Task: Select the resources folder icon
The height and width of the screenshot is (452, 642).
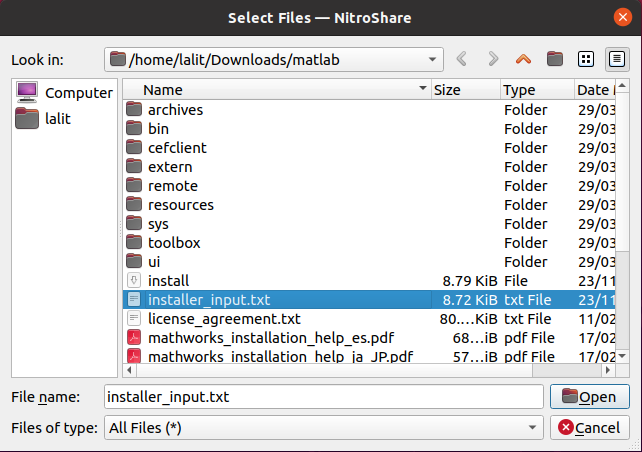Action: tap(134, 204)
